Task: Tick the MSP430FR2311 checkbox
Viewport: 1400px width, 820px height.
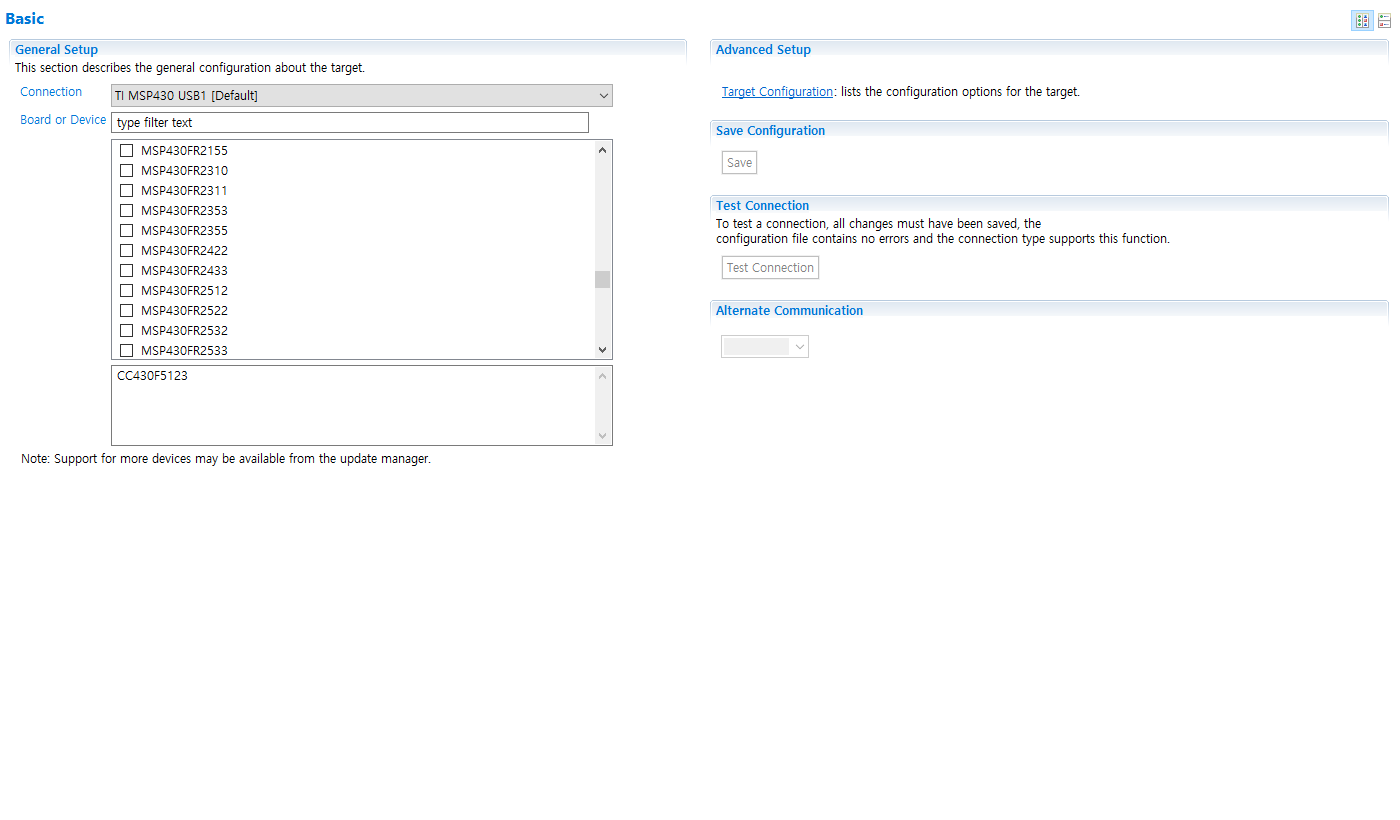Action: pos(127,191)
